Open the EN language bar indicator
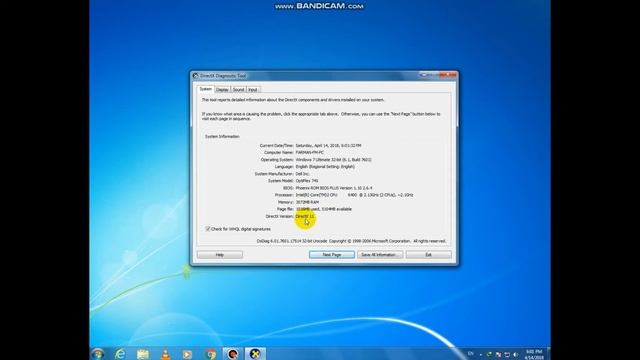Screen dimensions: 640x360 coord(471,353)
